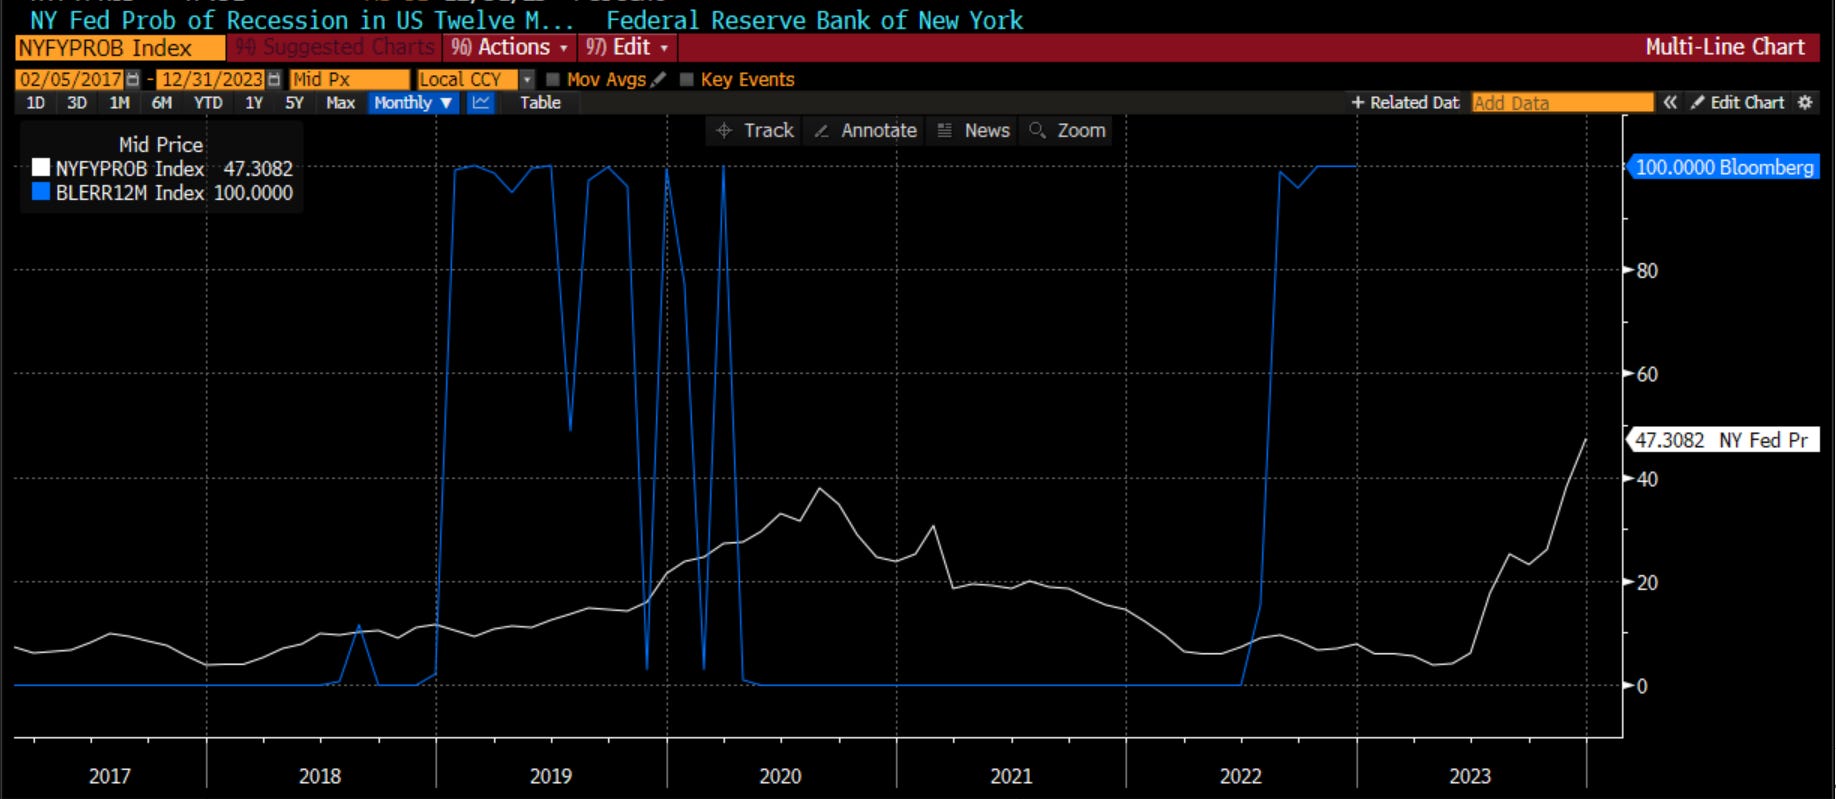This screenshot has width=1836, height=799.
Task: Select the 1M range tab
Action: (x=119, y=102)
